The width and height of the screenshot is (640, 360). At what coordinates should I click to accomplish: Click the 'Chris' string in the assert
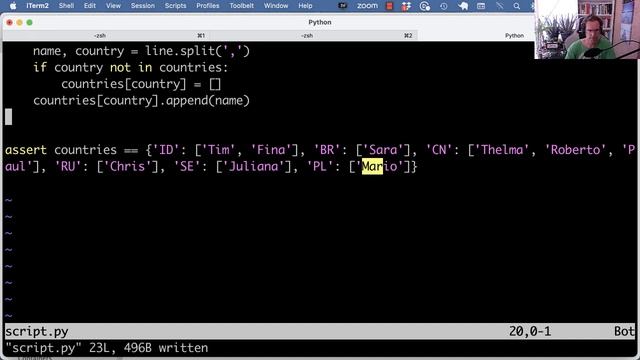point(127,167)
